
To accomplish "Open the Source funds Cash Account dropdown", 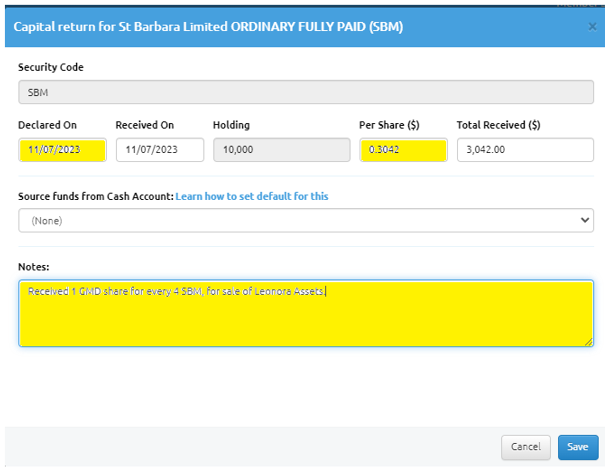I will pos(306,221).
